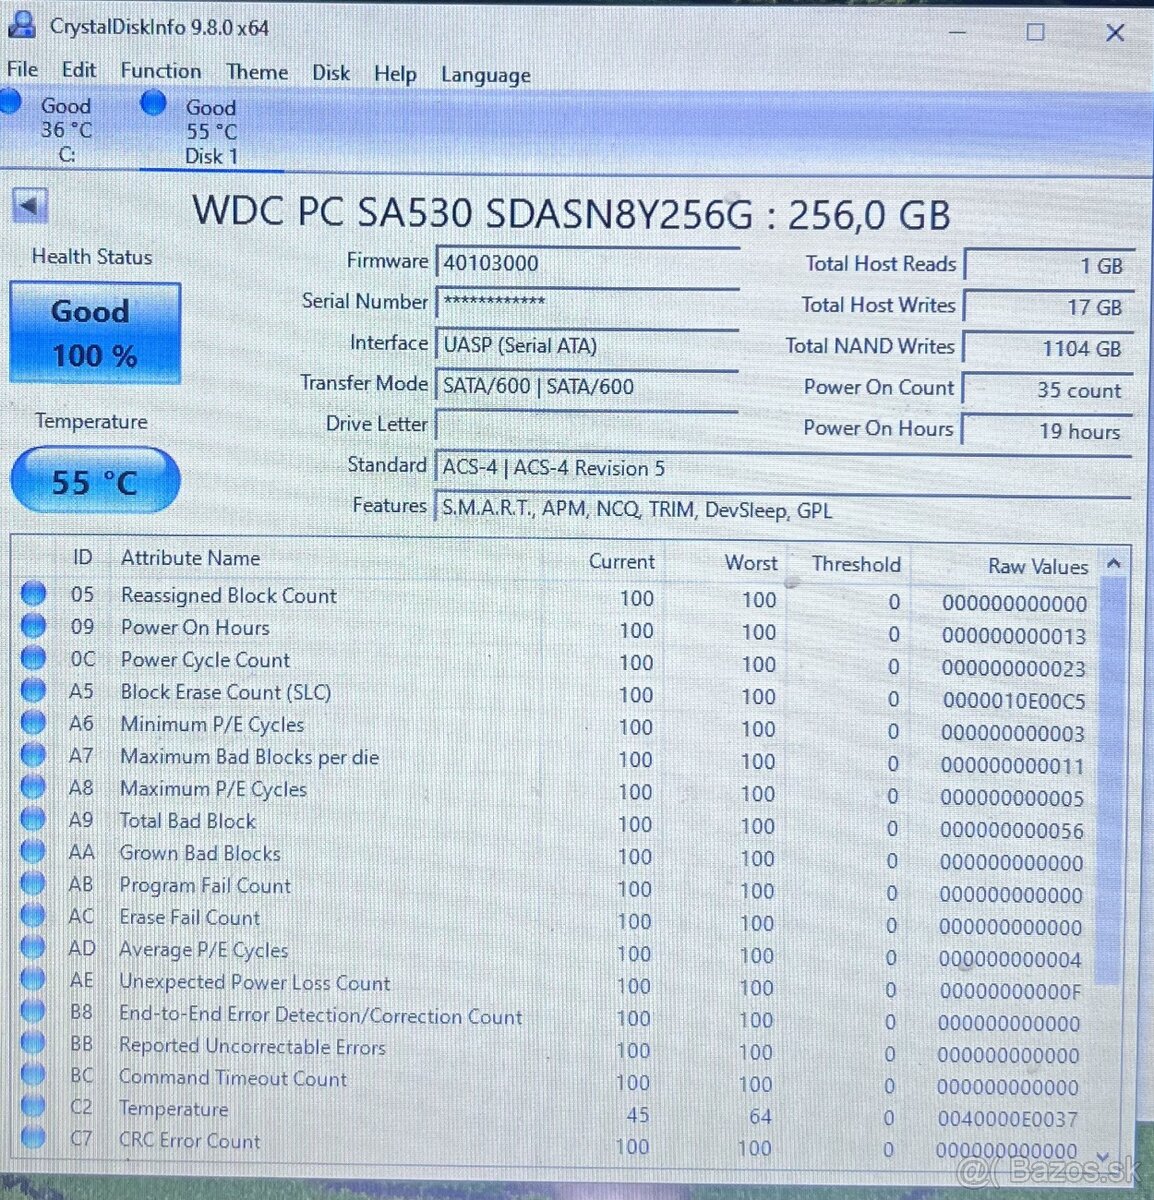Click the status dot for CRC Error Count
This screenshot has height=1200, width=1154.
(x=34, y=1138)
